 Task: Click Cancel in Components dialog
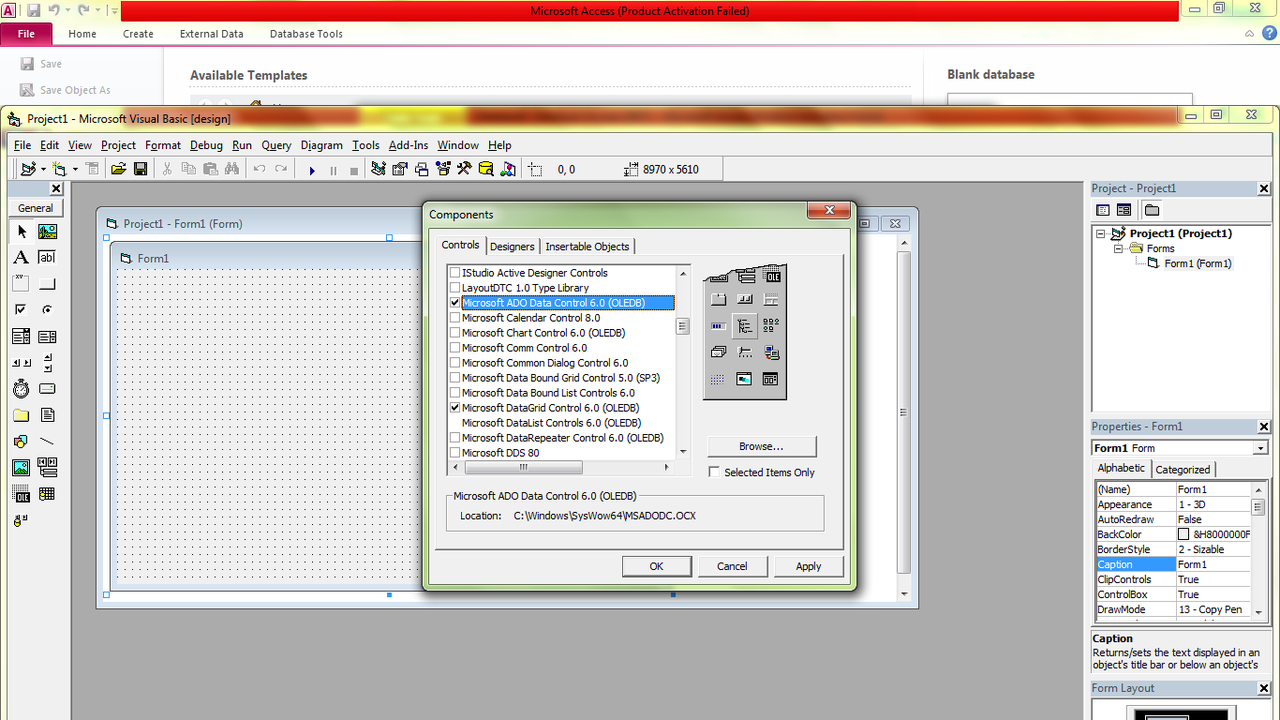[x=732, y=566]
